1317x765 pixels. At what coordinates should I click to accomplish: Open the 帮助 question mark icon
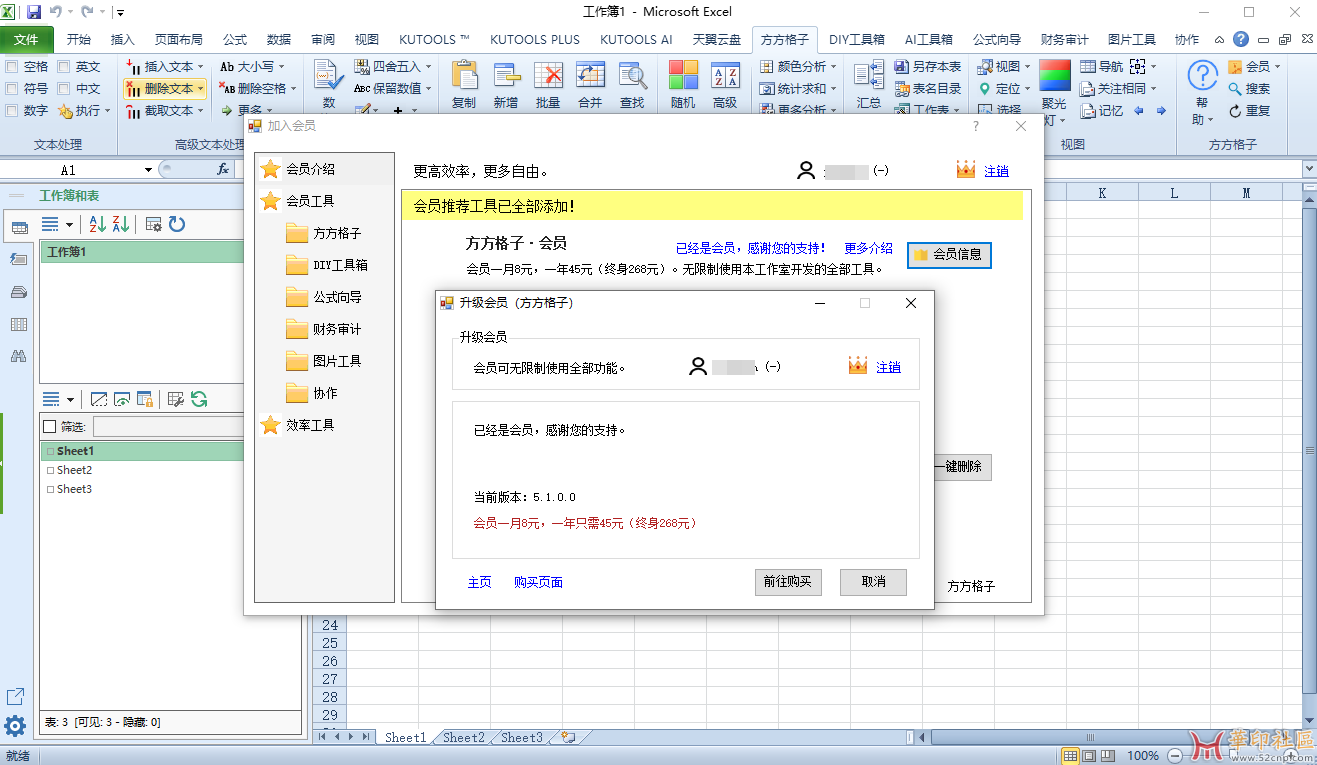[x=1202, y=76]
